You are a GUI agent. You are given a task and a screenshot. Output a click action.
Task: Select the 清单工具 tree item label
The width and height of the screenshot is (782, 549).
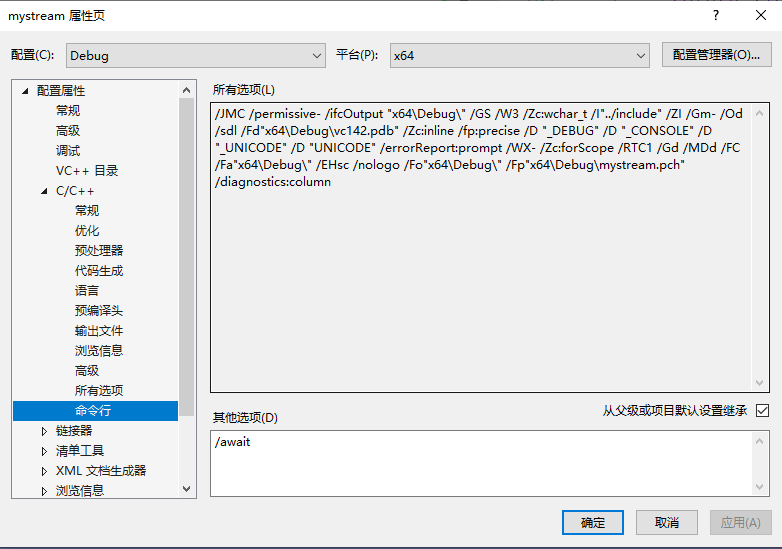(80, 451)
